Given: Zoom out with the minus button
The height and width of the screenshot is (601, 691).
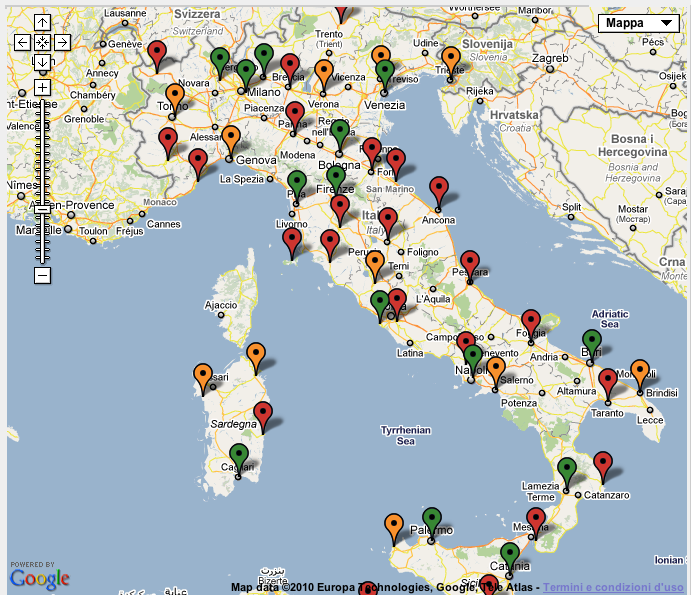Looking at the screenshot, I should point(42,276).
